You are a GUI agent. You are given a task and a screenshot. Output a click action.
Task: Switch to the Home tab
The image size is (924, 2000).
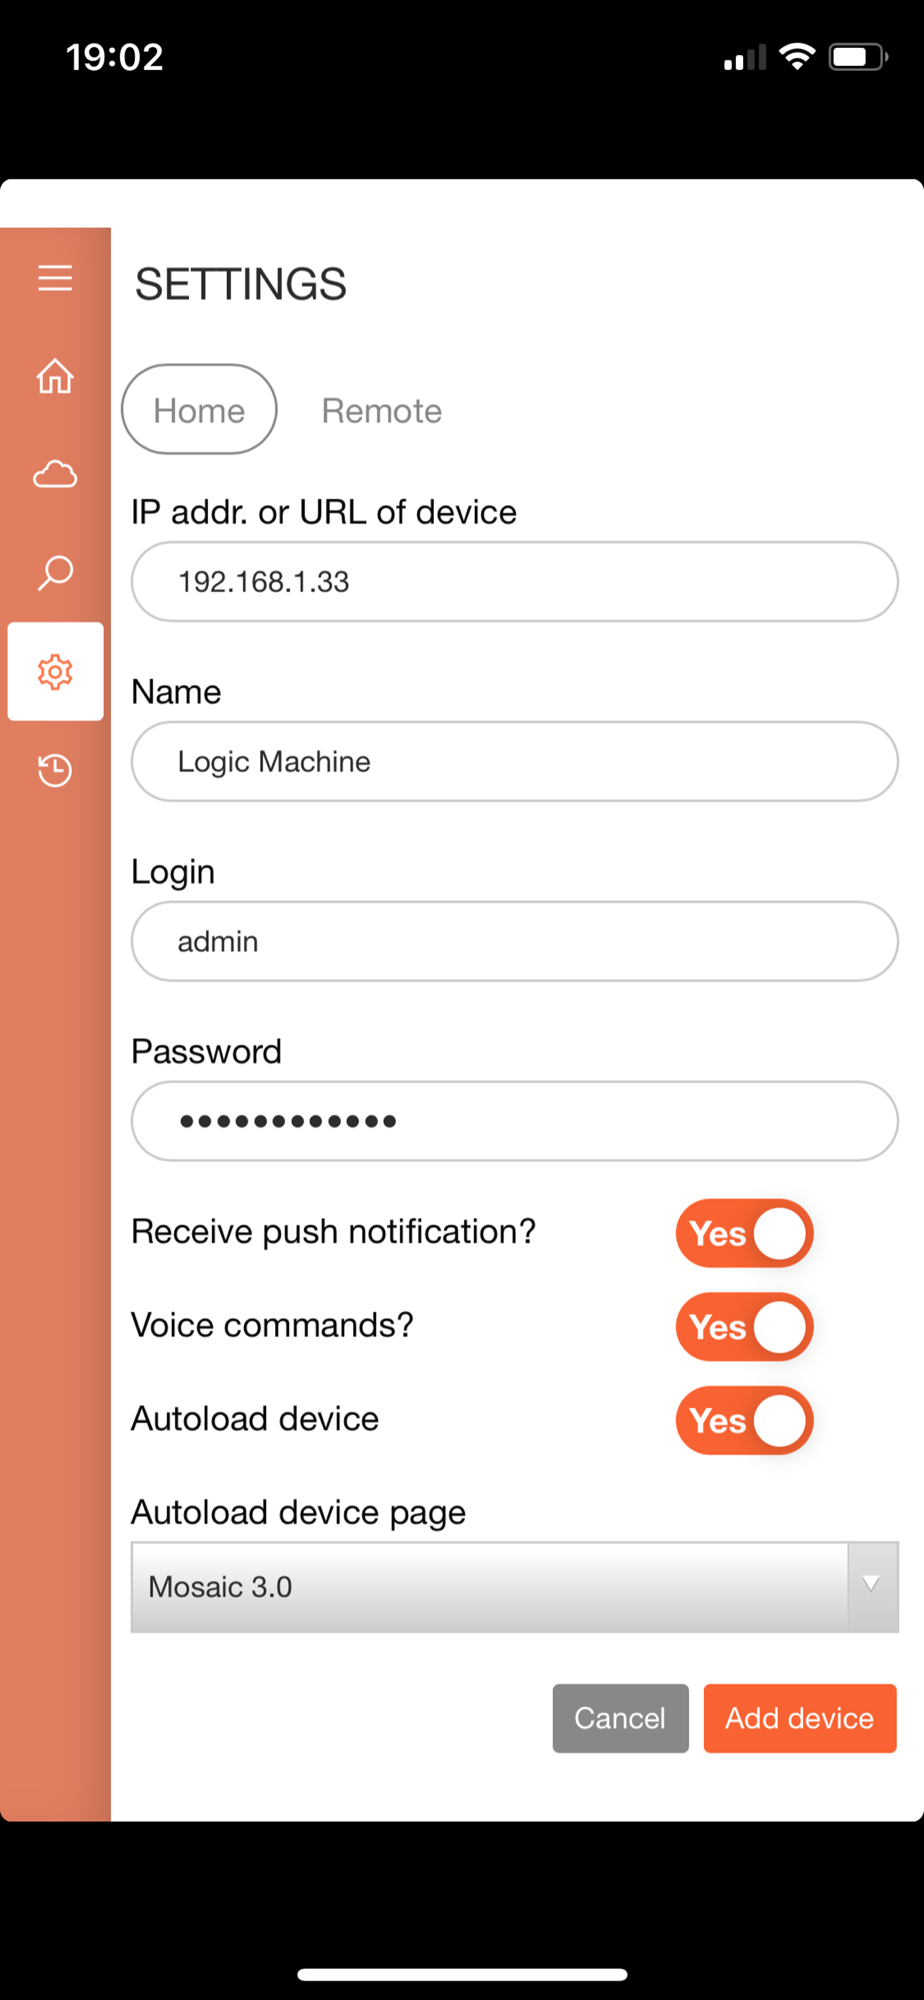199,410
